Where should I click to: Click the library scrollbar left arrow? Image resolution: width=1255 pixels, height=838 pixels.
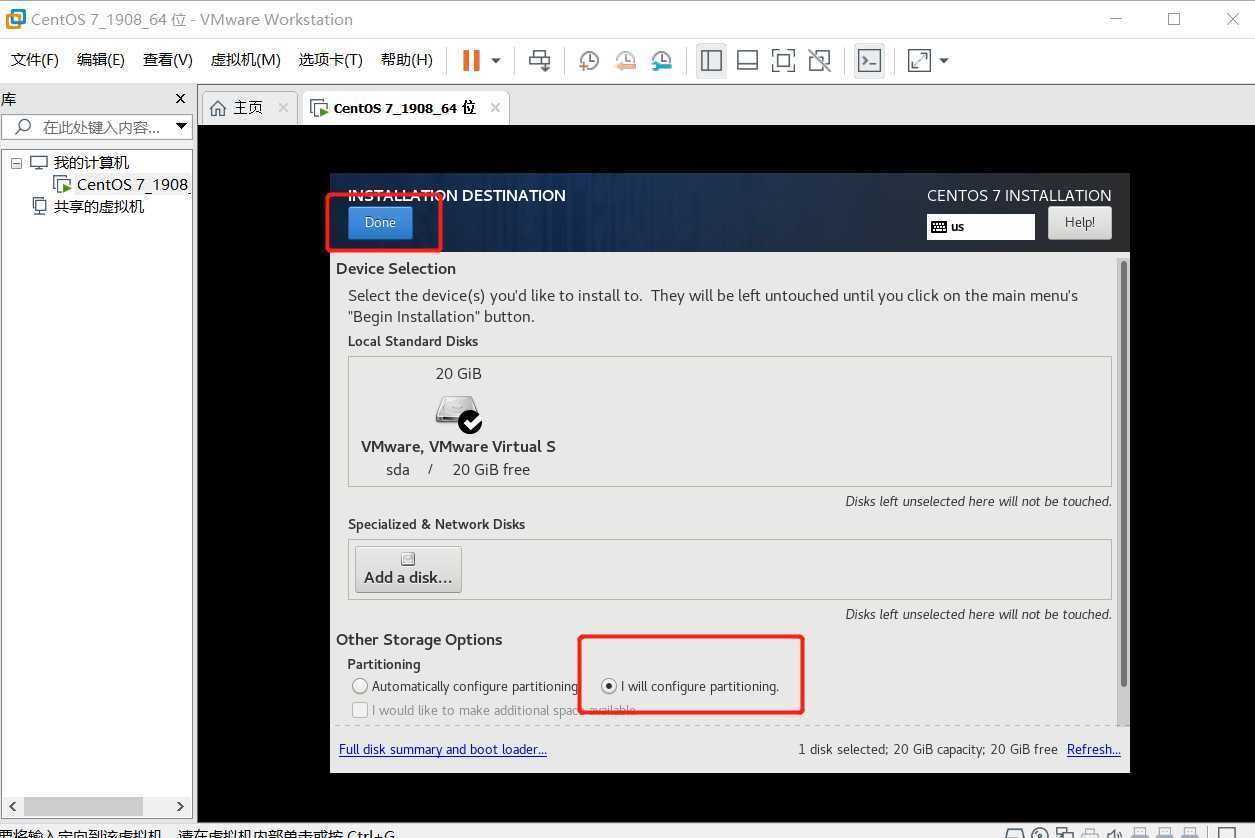(x=12, y=806)
